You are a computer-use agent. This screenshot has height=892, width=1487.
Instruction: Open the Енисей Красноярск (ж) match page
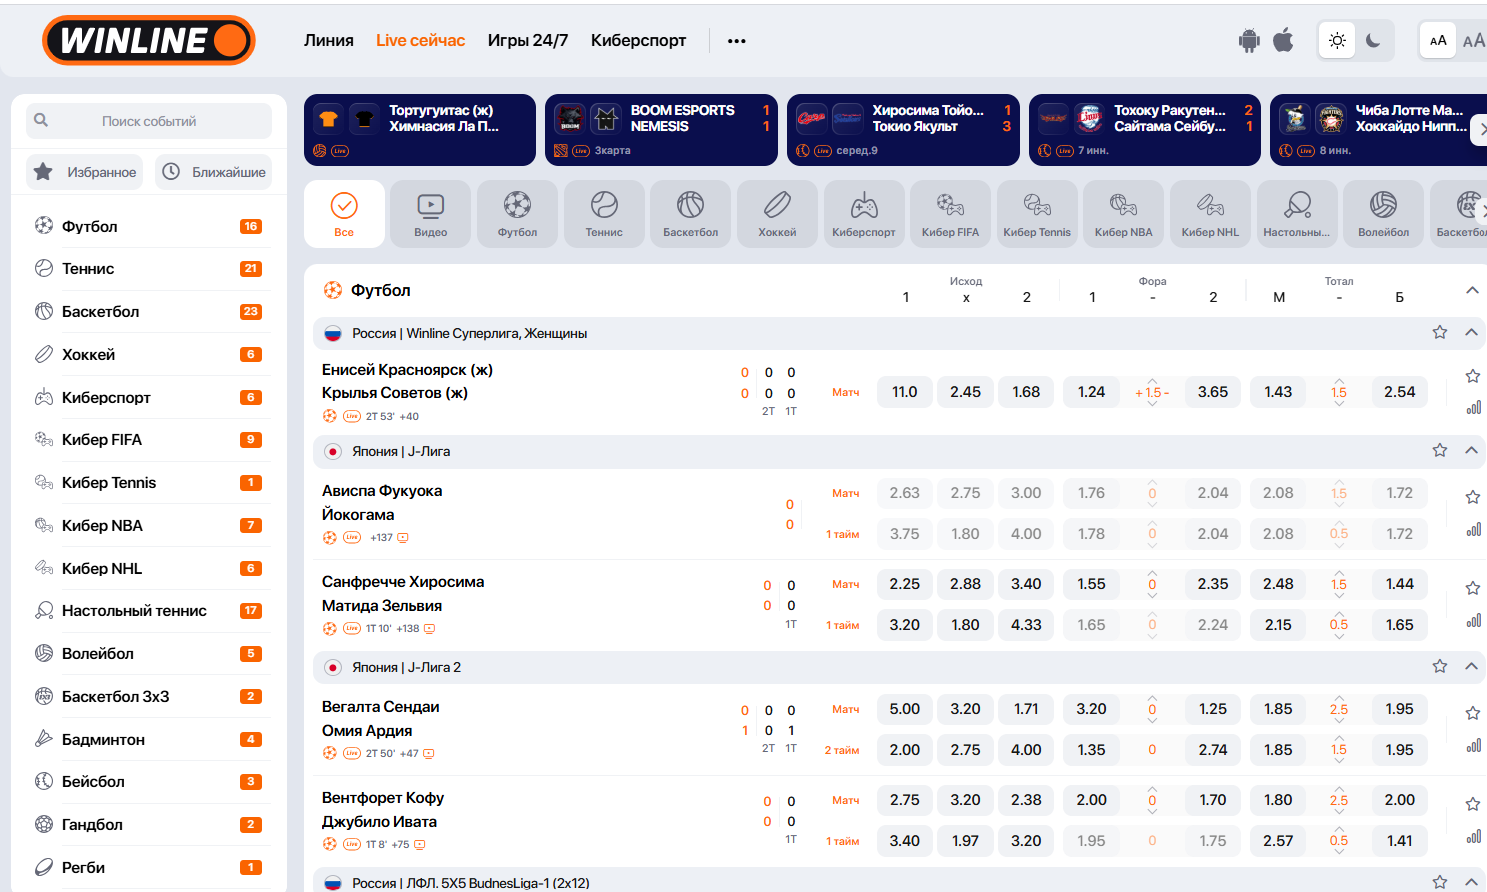tap(407, 381)
